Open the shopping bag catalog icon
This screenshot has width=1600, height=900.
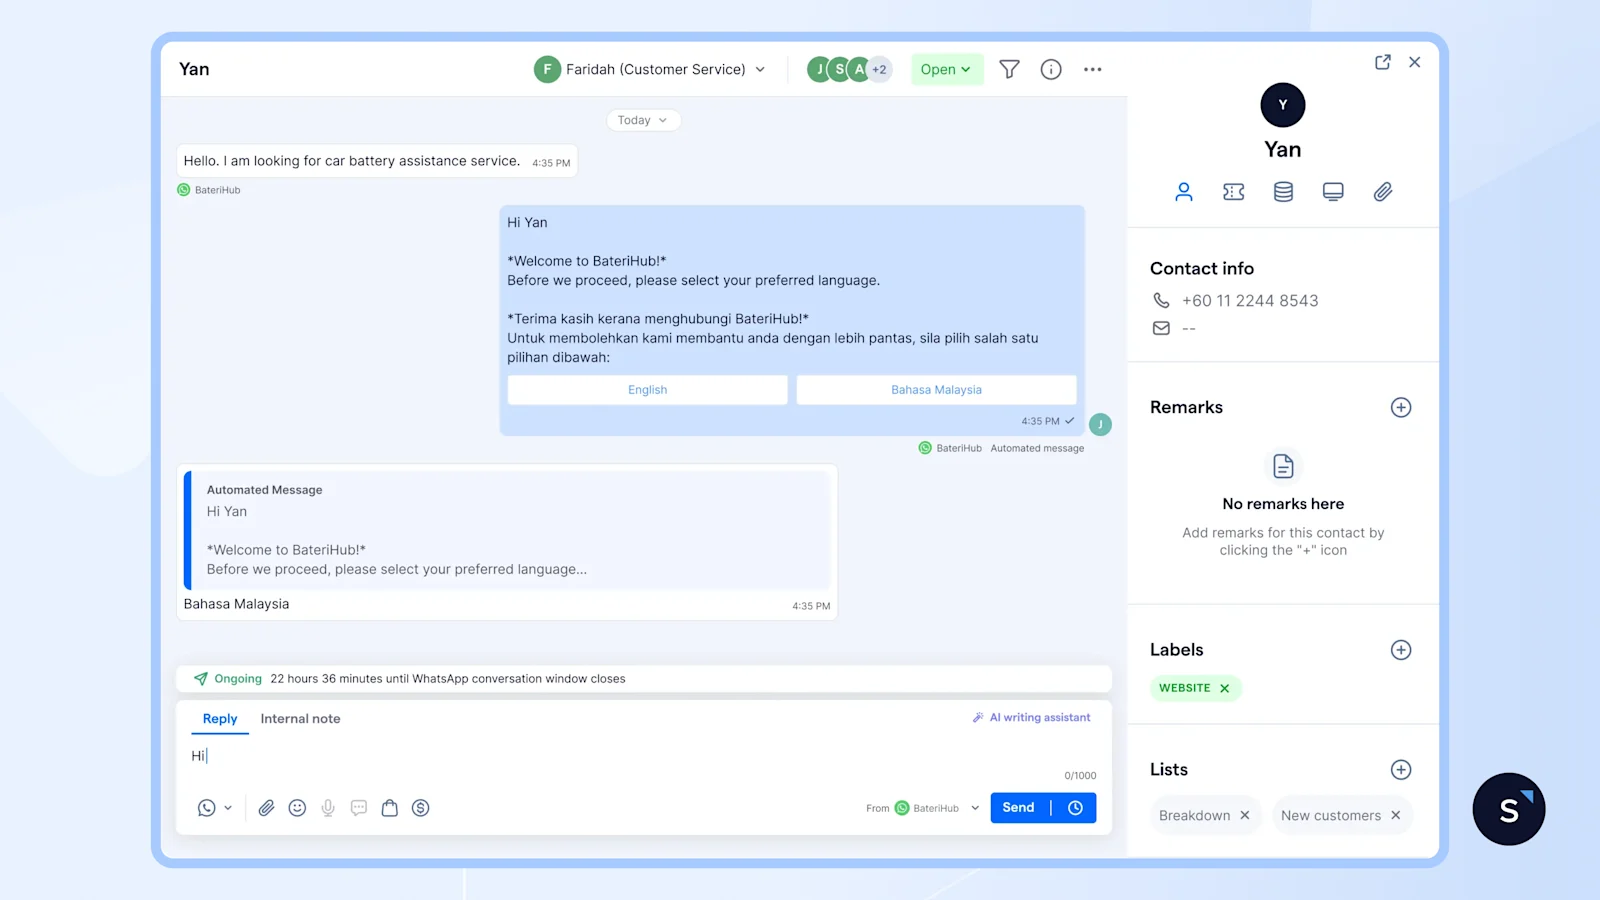tap(390, 808)
